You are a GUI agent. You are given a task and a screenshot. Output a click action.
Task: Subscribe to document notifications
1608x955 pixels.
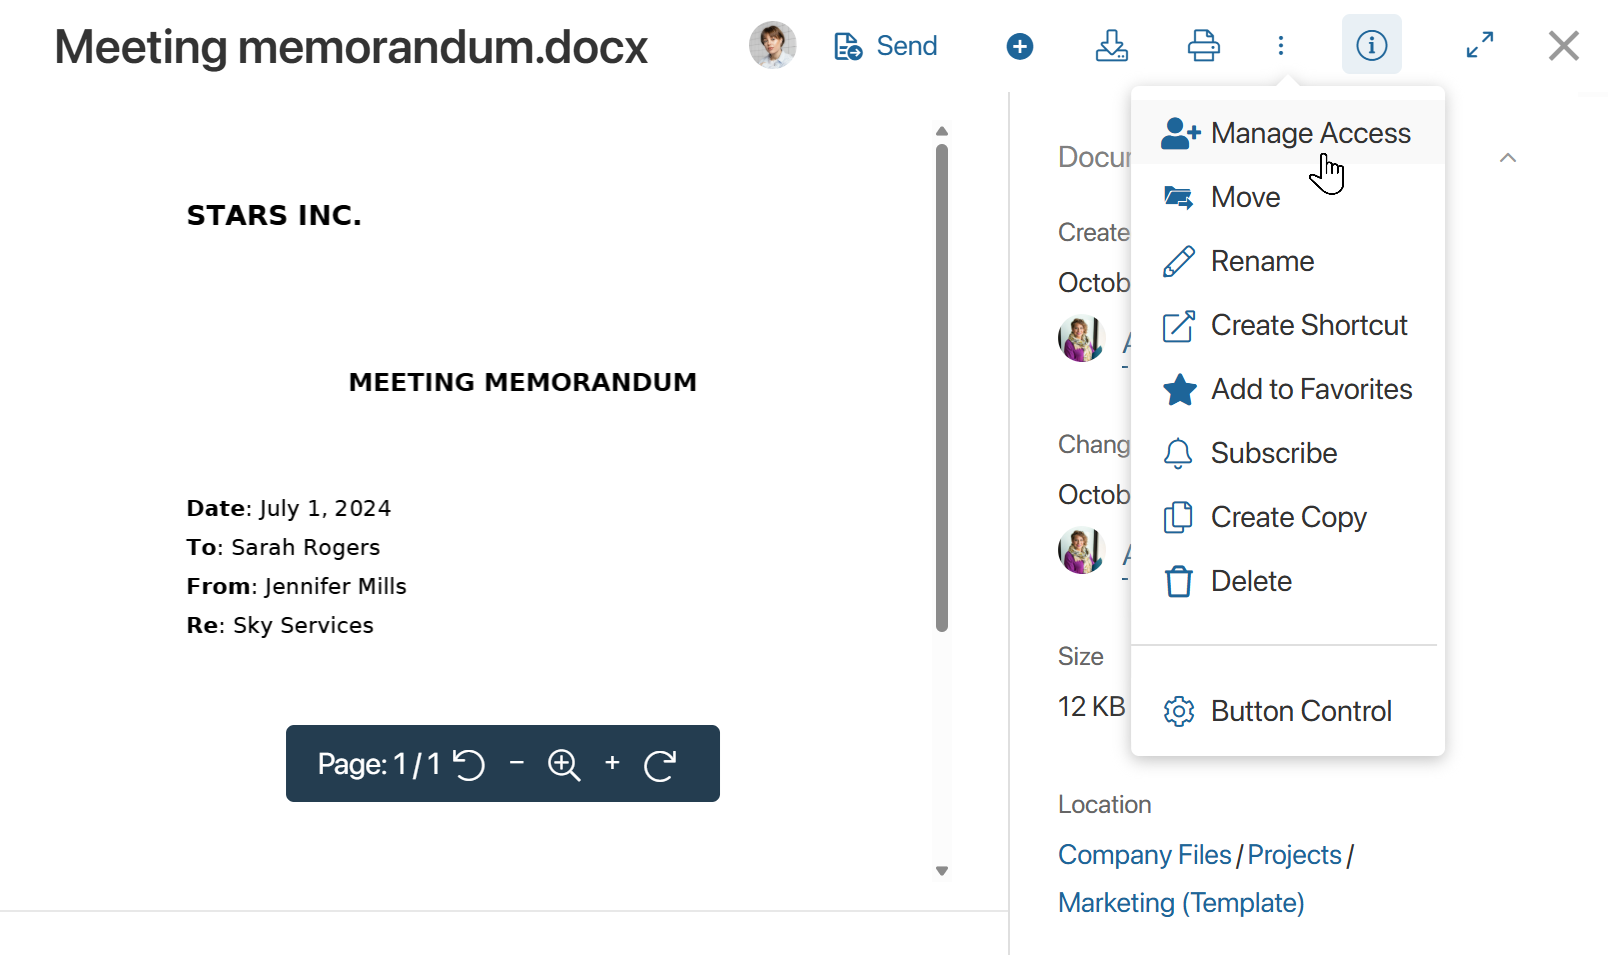tap(1273, 453)
